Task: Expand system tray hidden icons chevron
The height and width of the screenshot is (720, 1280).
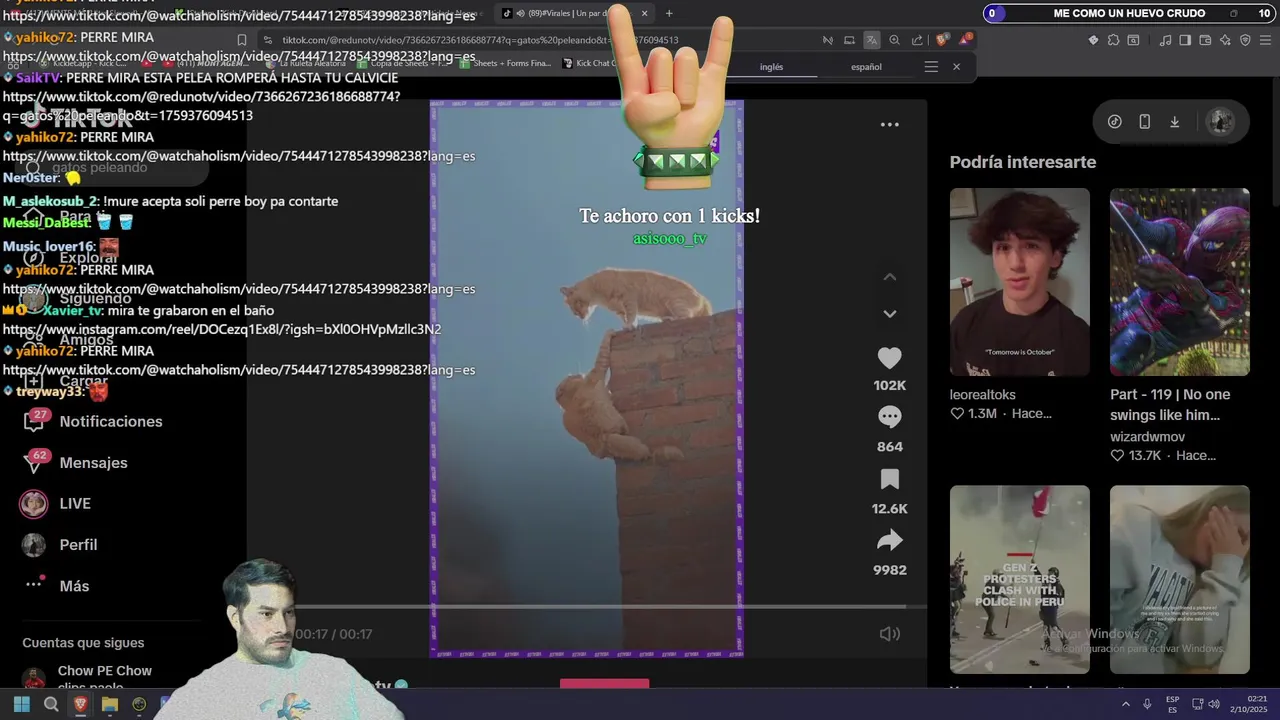Action: pyautogui.click(x=1126, y=705)
